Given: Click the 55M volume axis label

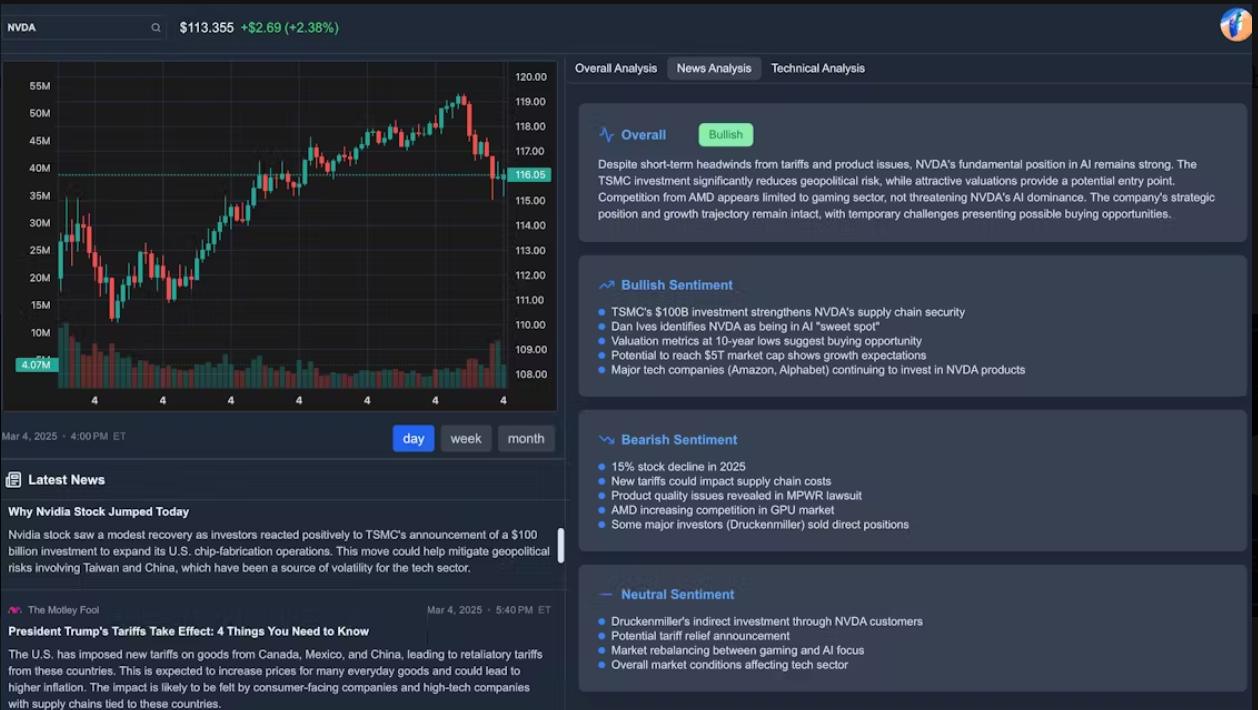Looking at the screenshot, I should click(40, 86).
